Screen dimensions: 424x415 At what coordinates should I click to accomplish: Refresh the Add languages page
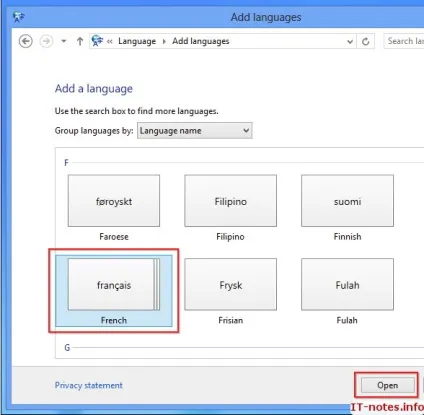click(x=366, y=42)
